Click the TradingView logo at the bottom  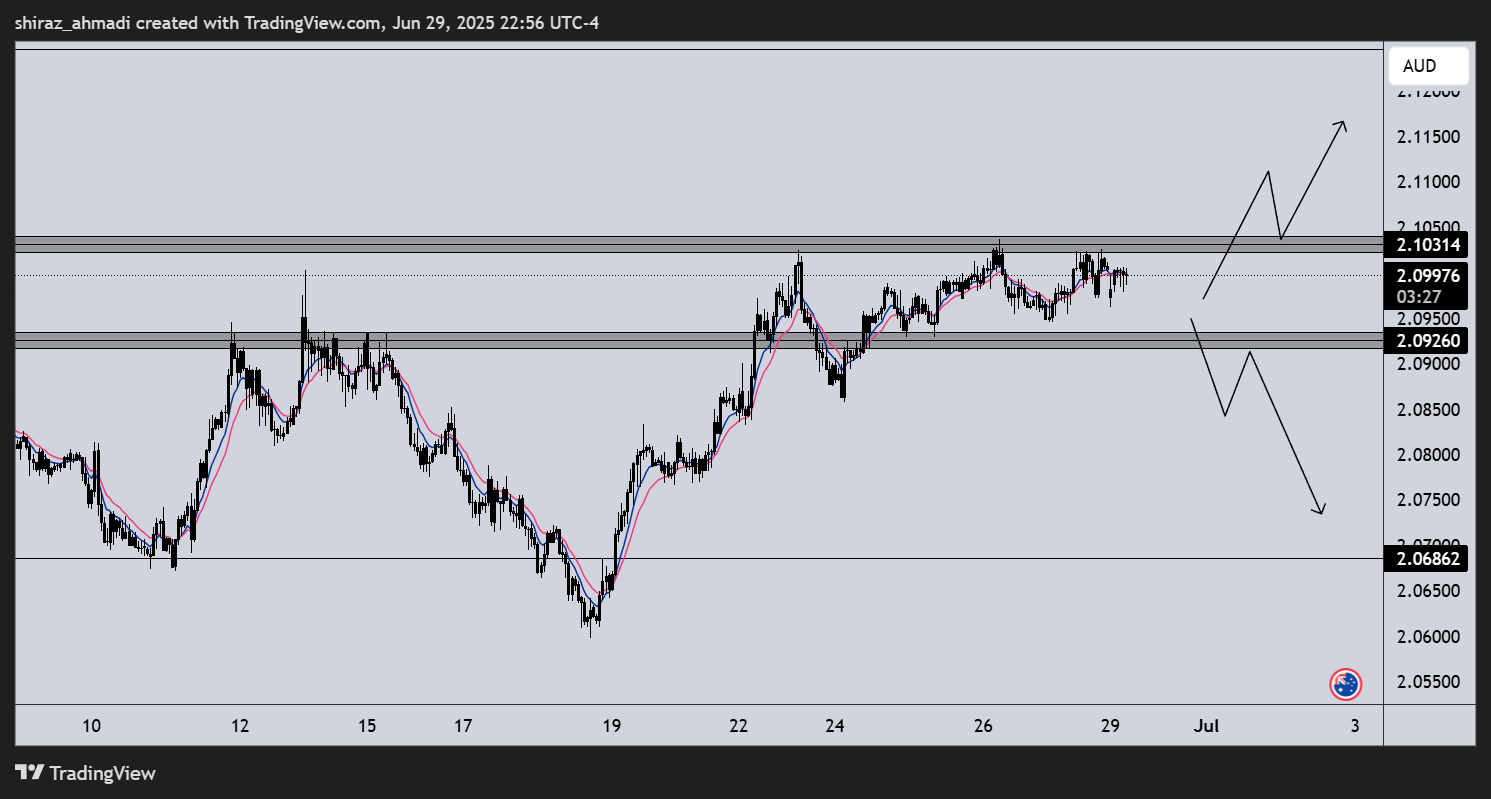(x=86, y=773)
